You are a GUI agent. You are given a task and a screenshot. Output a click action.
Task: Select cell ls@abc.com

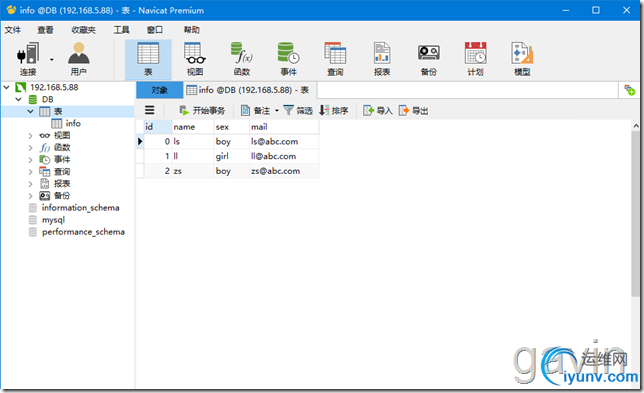coord(284,142)
